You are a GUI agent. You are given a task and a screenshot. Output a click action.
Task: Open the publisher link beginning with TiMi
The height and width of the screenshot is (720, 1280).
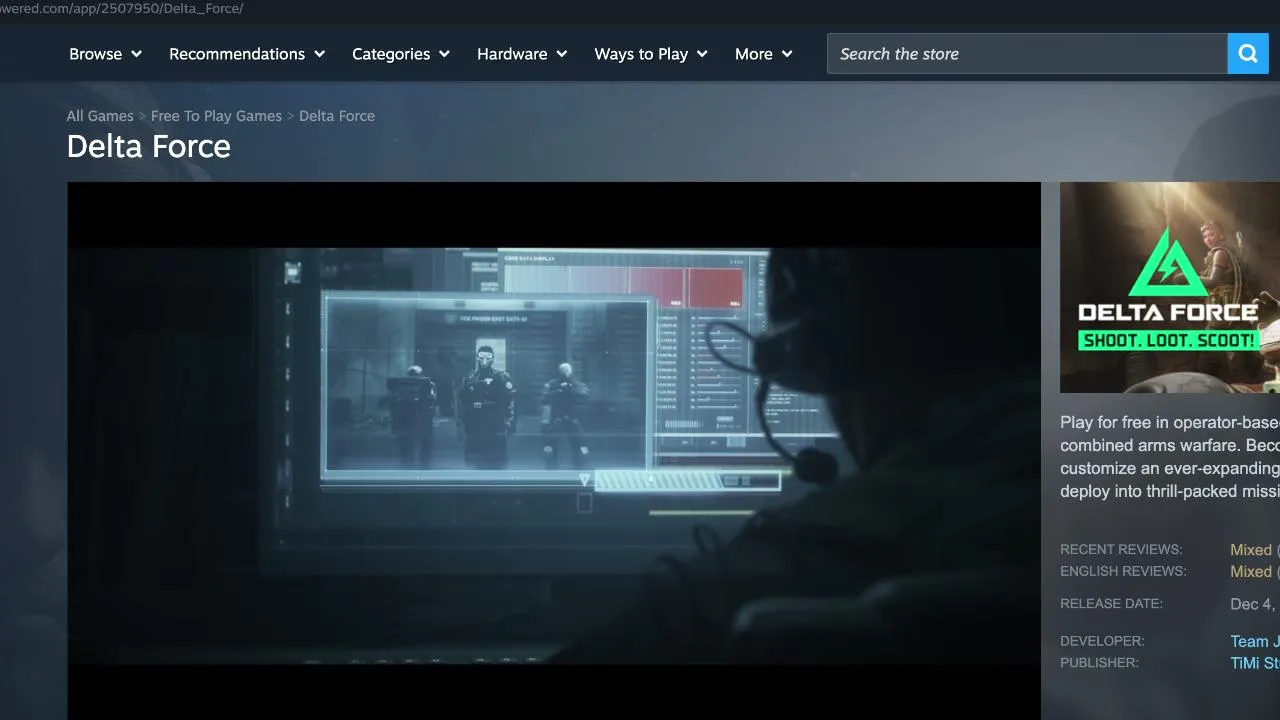(x=1255, y=664)
